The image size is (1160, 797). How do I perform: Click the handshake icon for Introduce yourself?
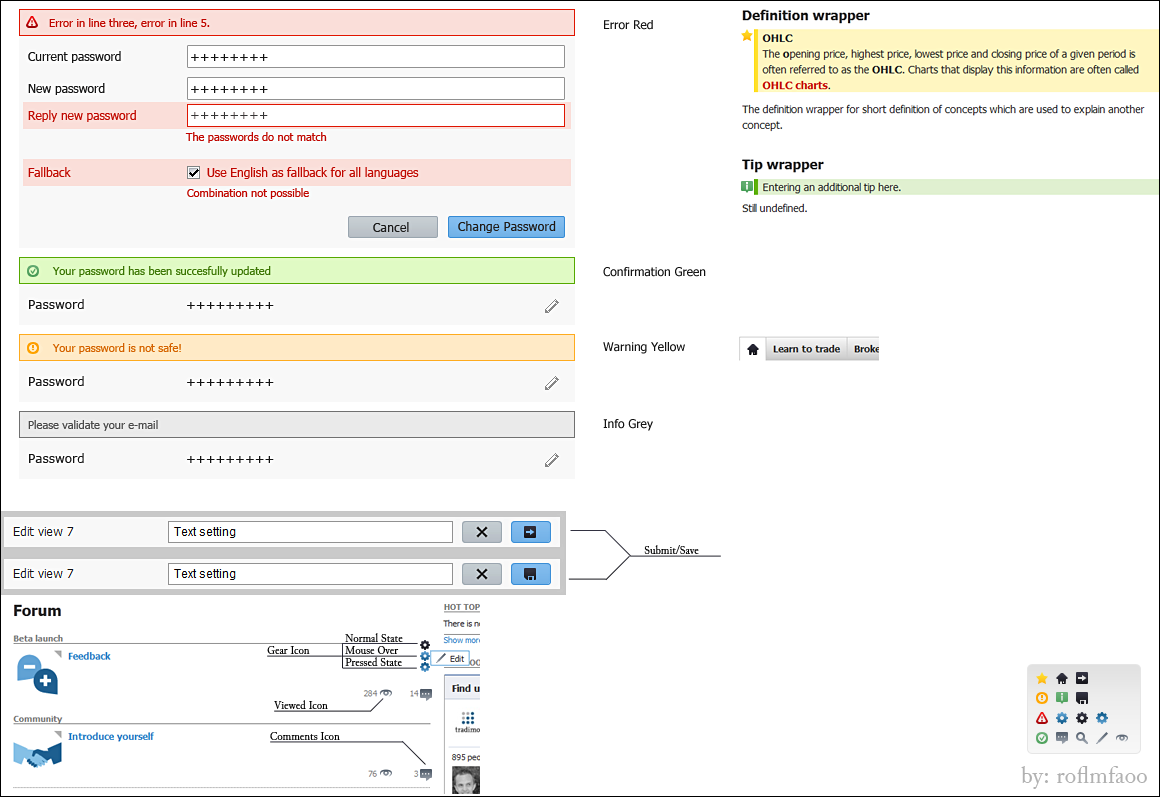(37, 755)
